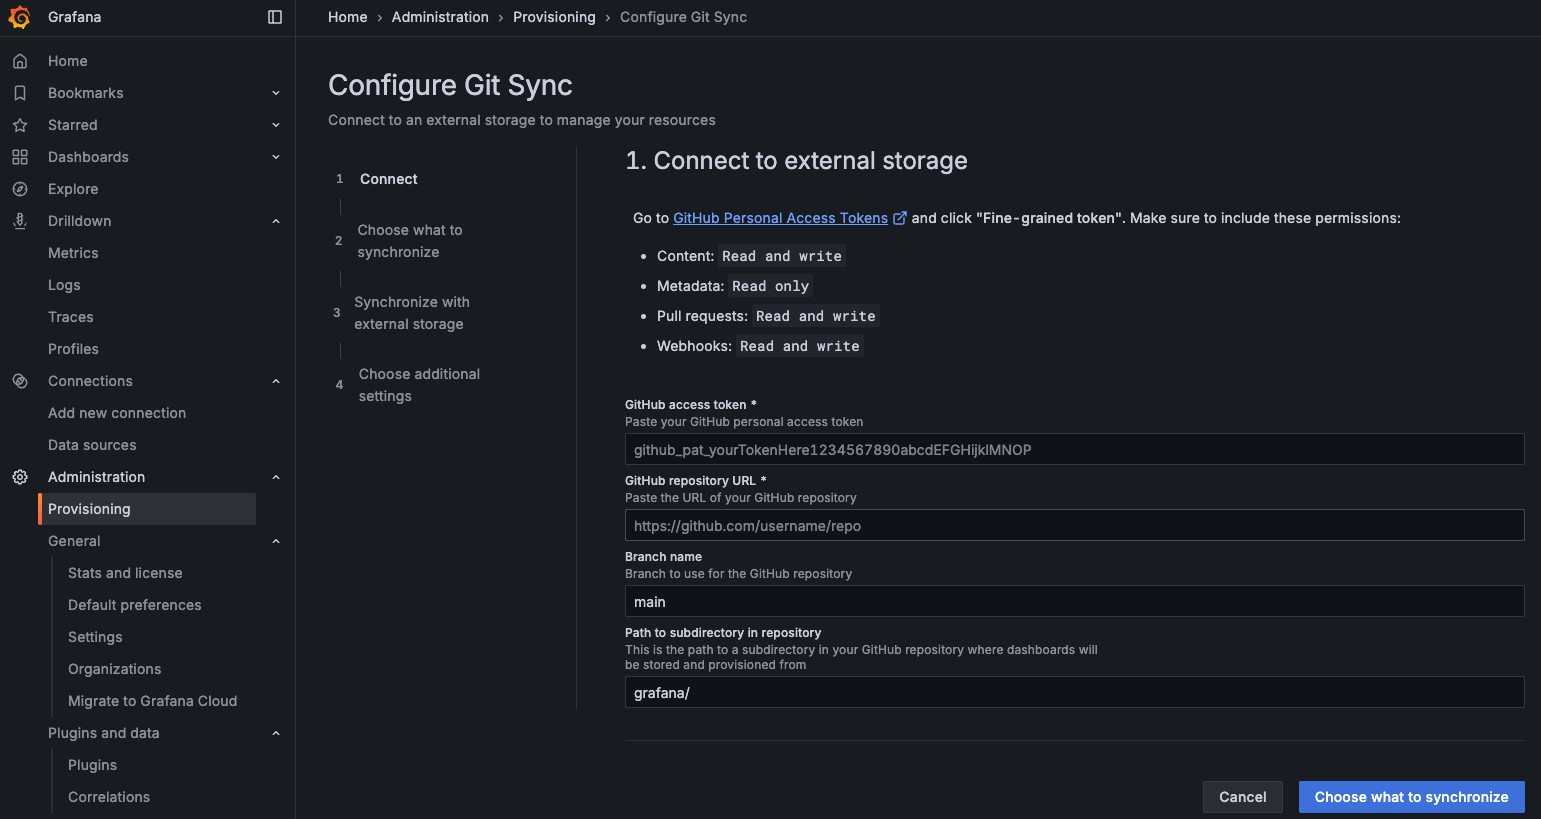Click Home in the breadcrumb

click(x=348, y=17)
